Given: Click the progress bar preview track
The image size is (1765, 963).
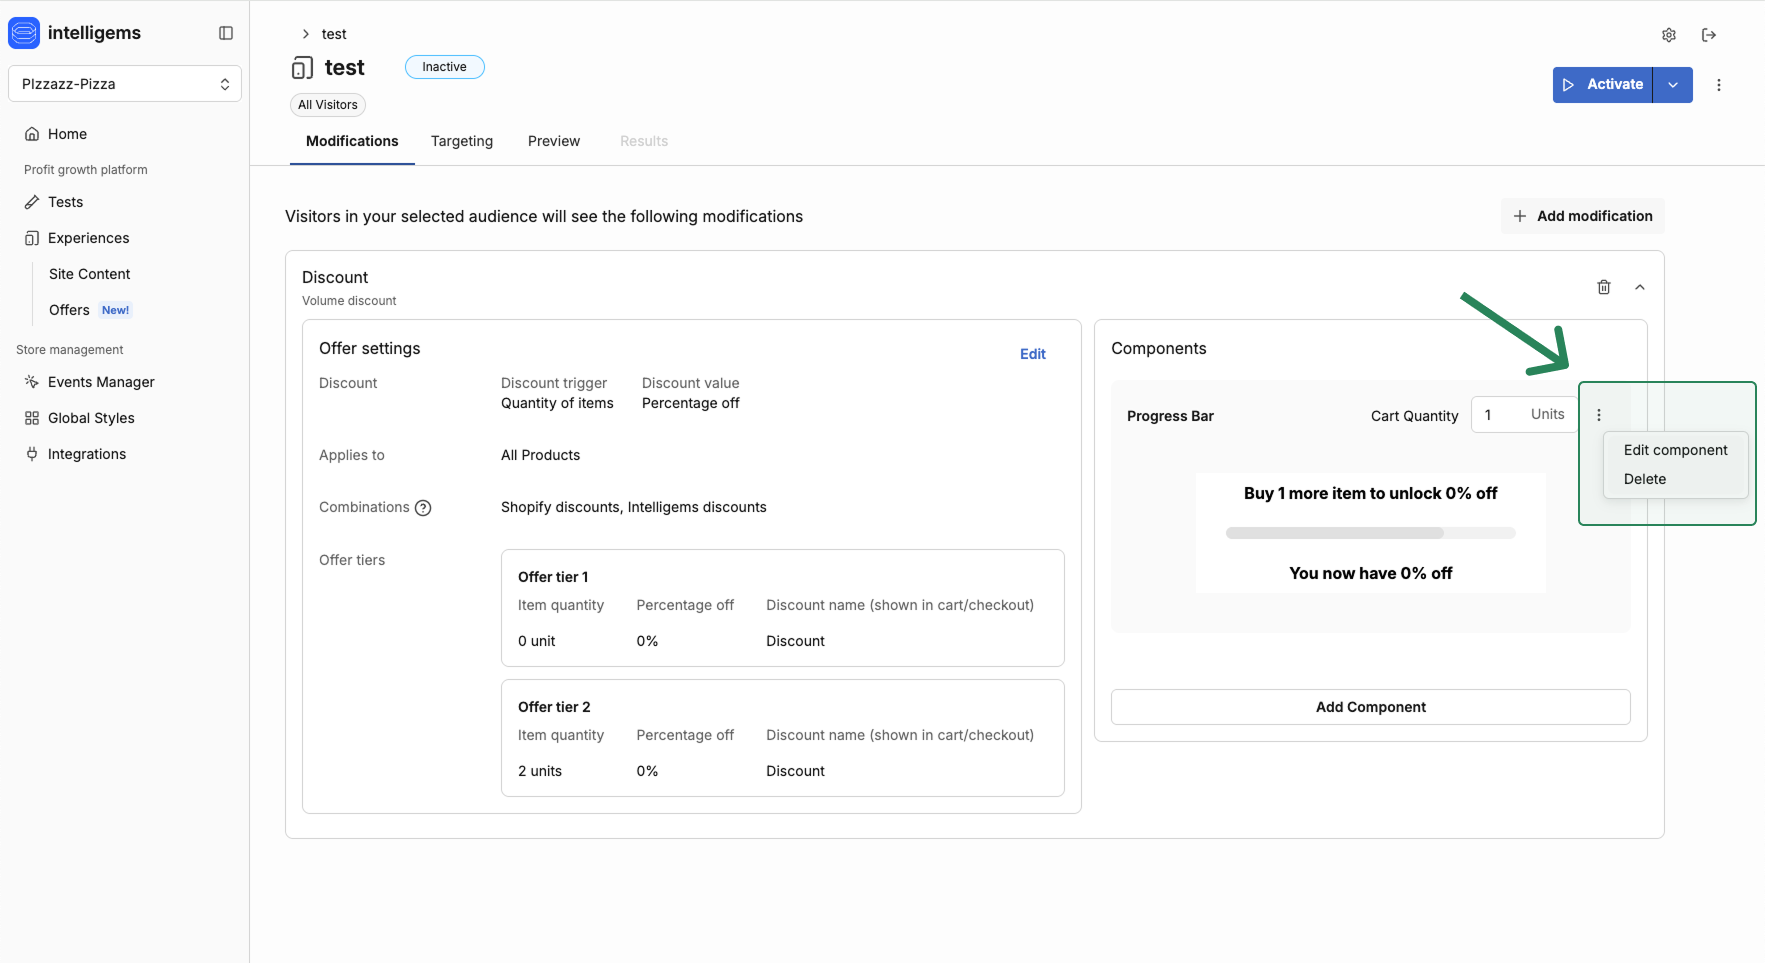Looking at the screenshot, I should pos(1370,533).
